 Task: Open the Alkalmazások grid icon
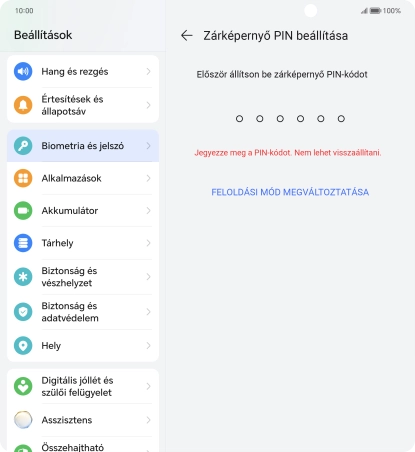(23, 178)
